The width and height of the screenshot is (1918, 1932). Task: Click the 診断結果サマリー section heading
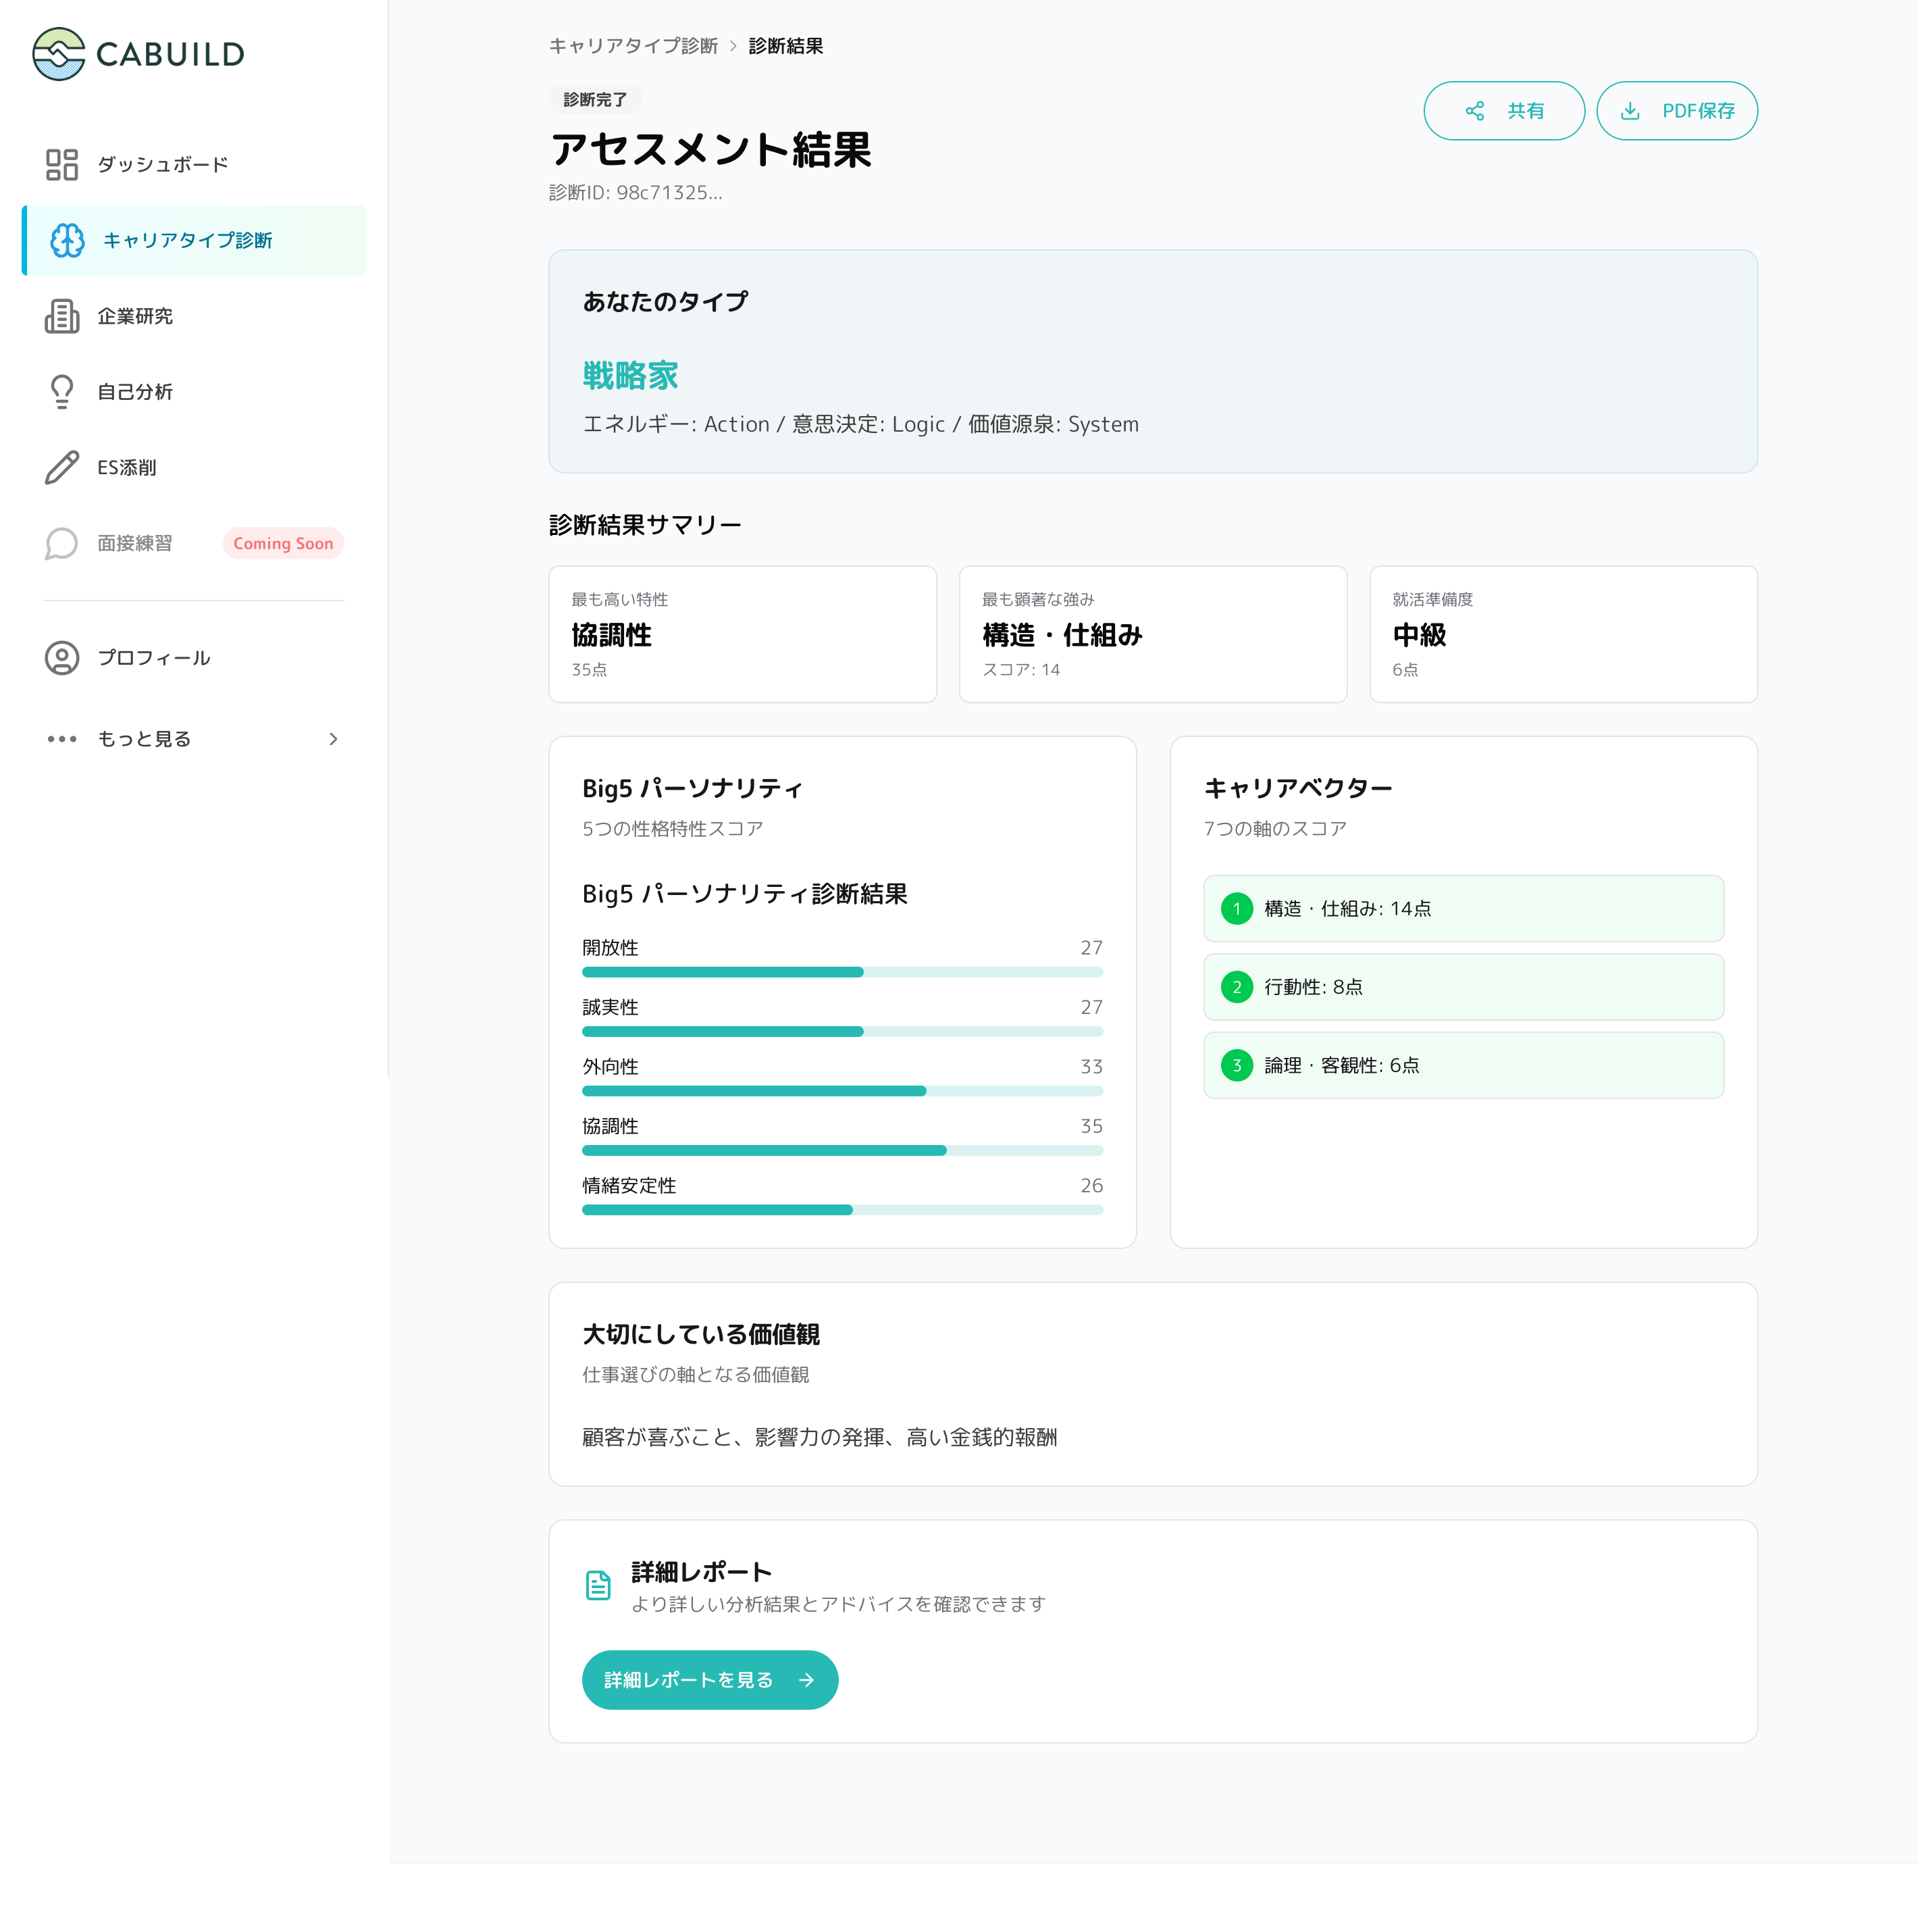click(645, 525)
